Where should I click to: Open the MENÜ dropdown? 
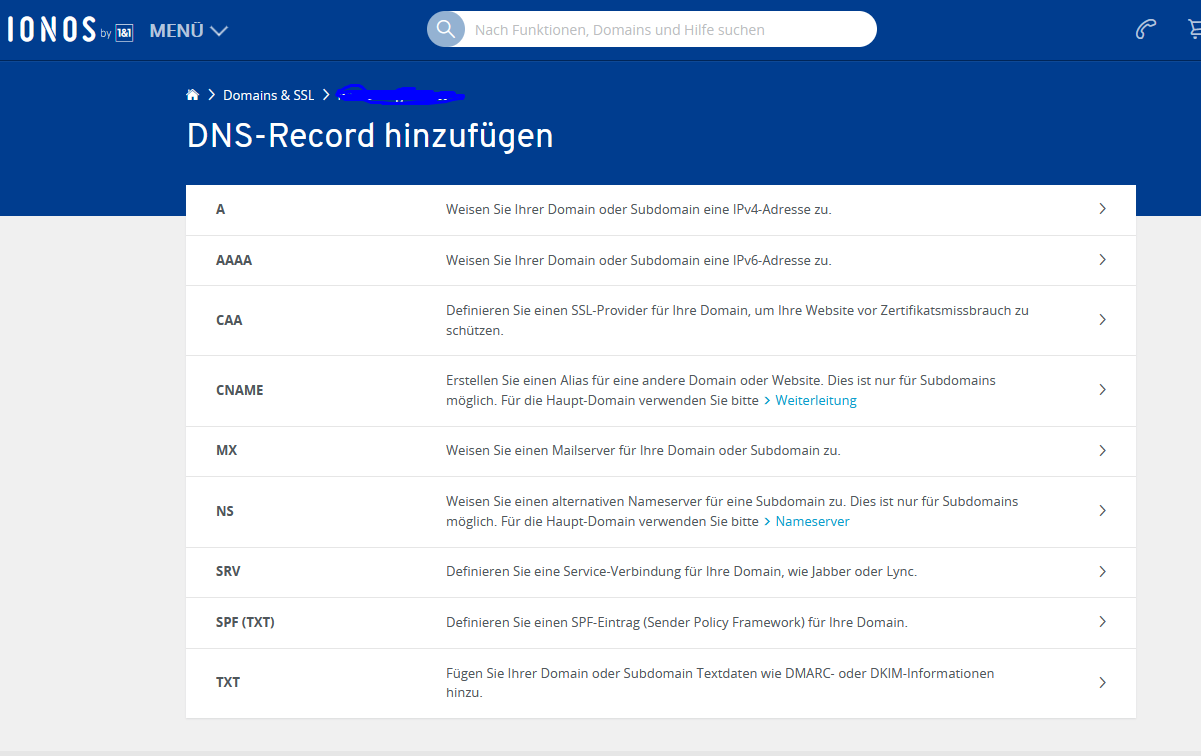click(188, 31)
